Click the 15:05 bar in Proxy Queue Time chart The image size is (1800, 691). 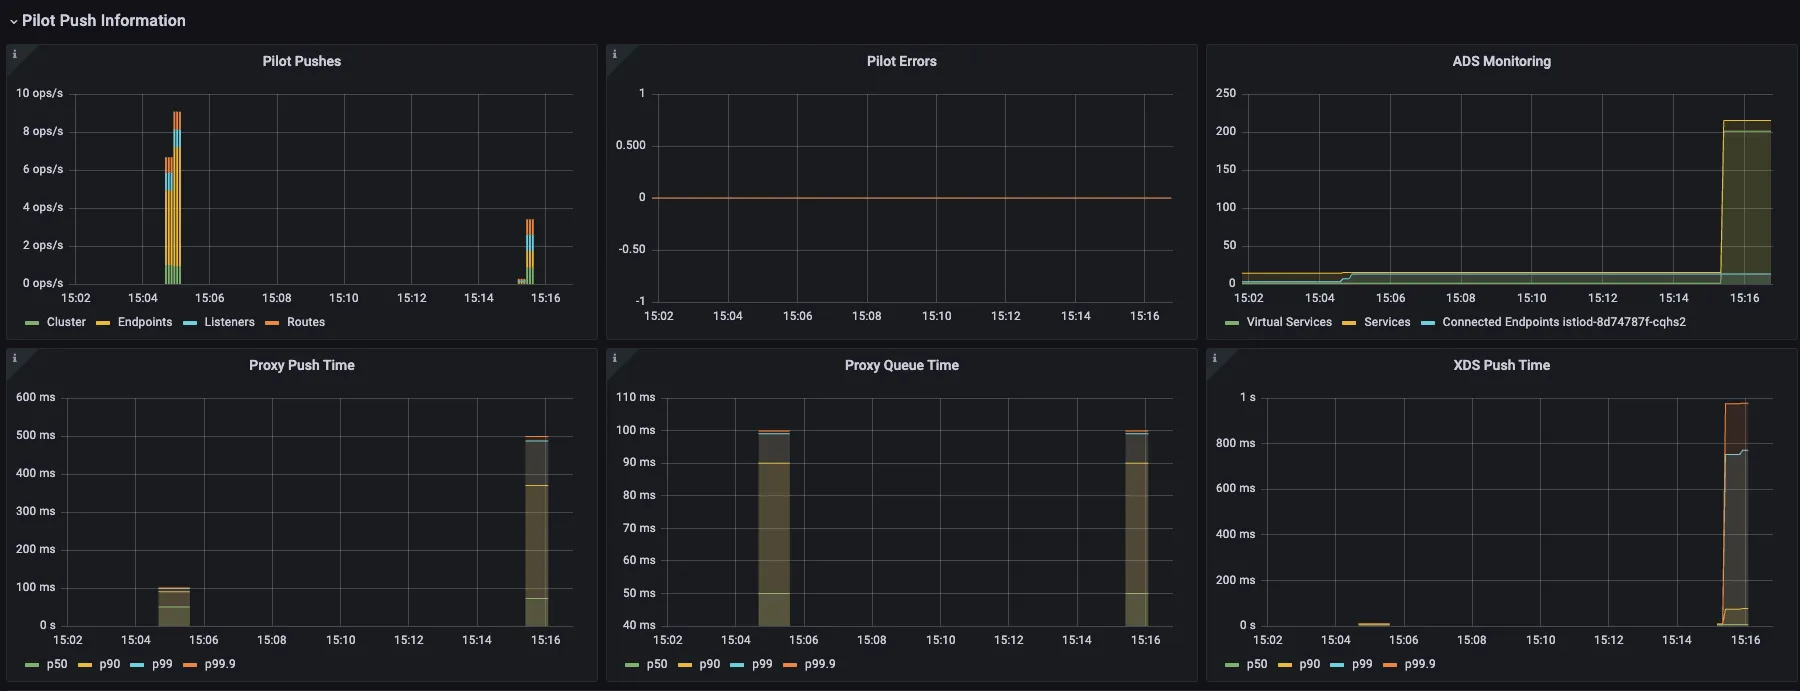pyautogui.click(x=774, y=528)
